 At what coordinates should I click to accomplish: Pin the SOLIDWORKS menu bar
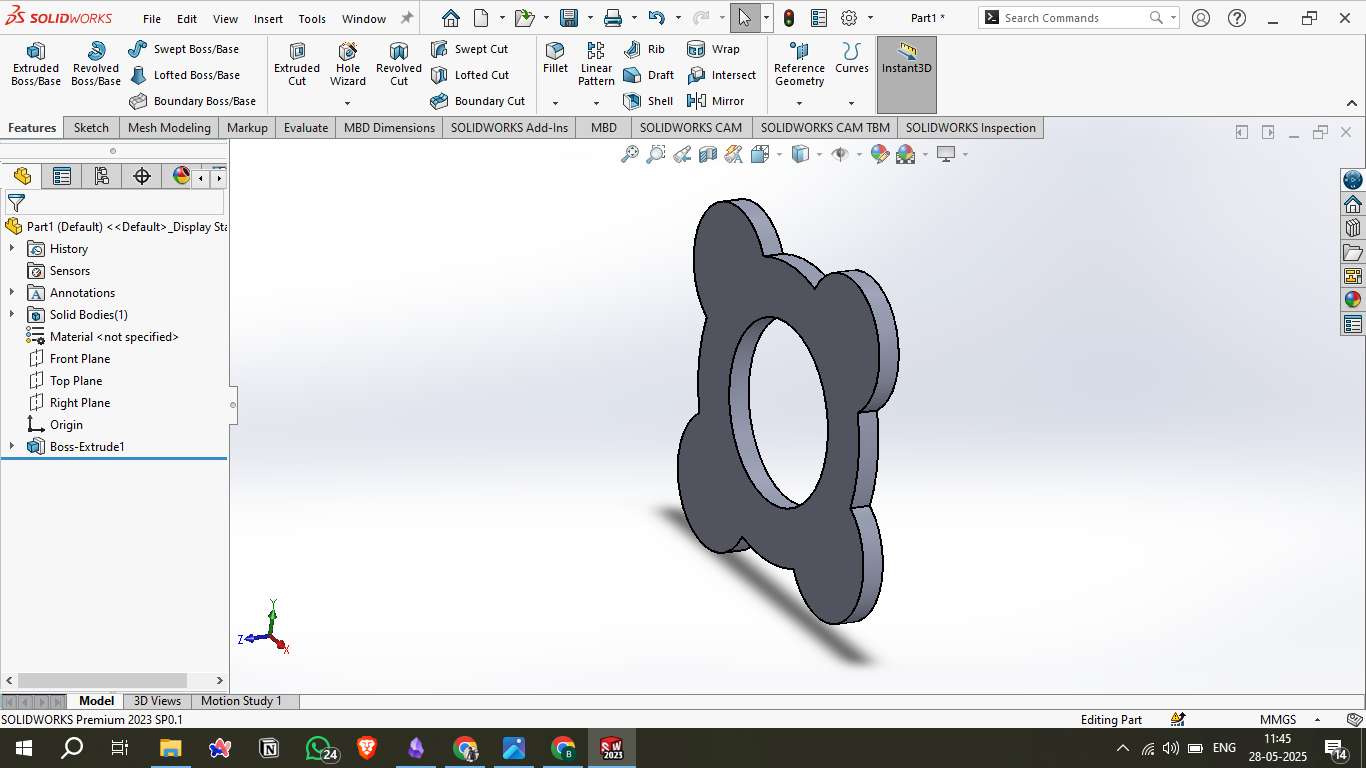(406, 18)
